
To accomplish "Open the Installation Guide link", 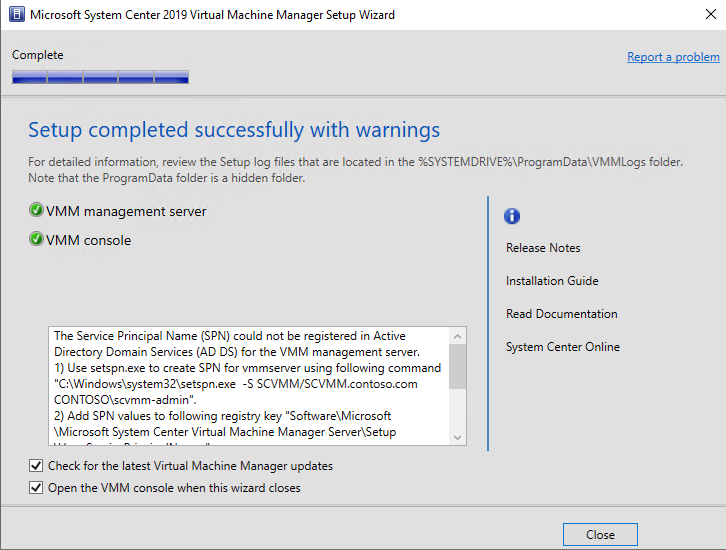I will pyautogui.click(x=552, y=281).
